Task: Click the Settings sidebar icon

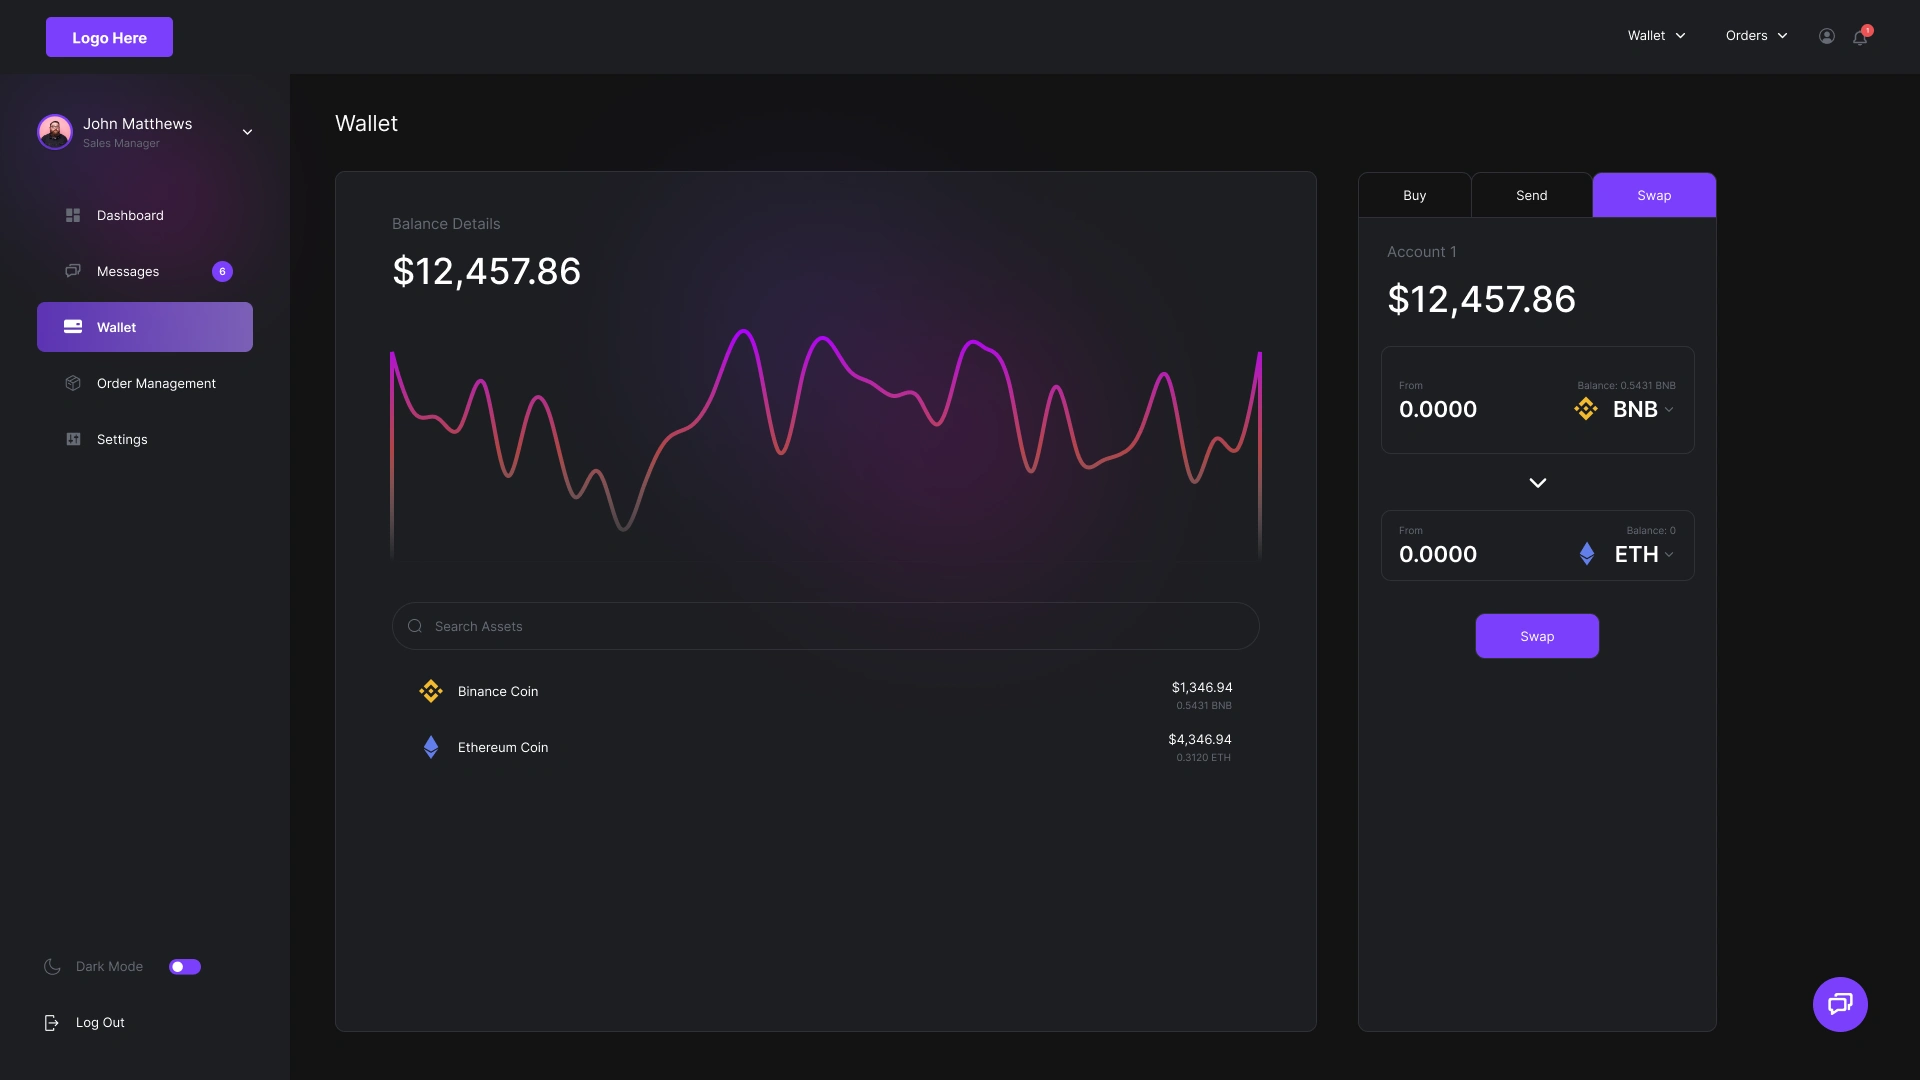Action: click(73, 439)
